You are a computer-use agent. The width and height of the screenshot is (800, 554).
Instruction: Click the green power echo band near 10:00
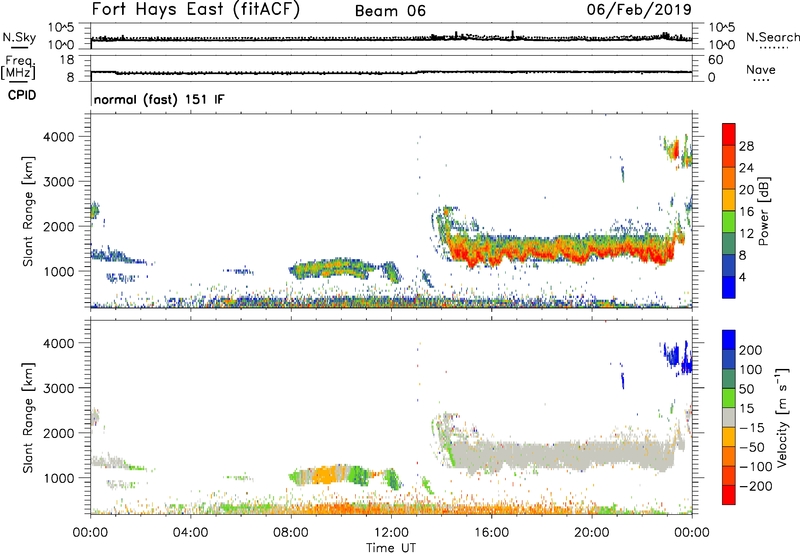(332, 268)
